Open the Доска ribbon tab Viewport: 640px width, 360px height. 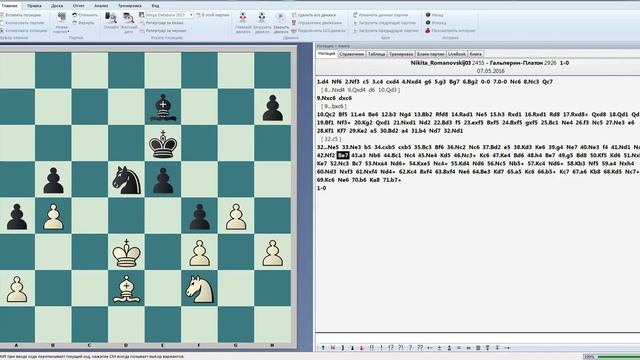57,6
